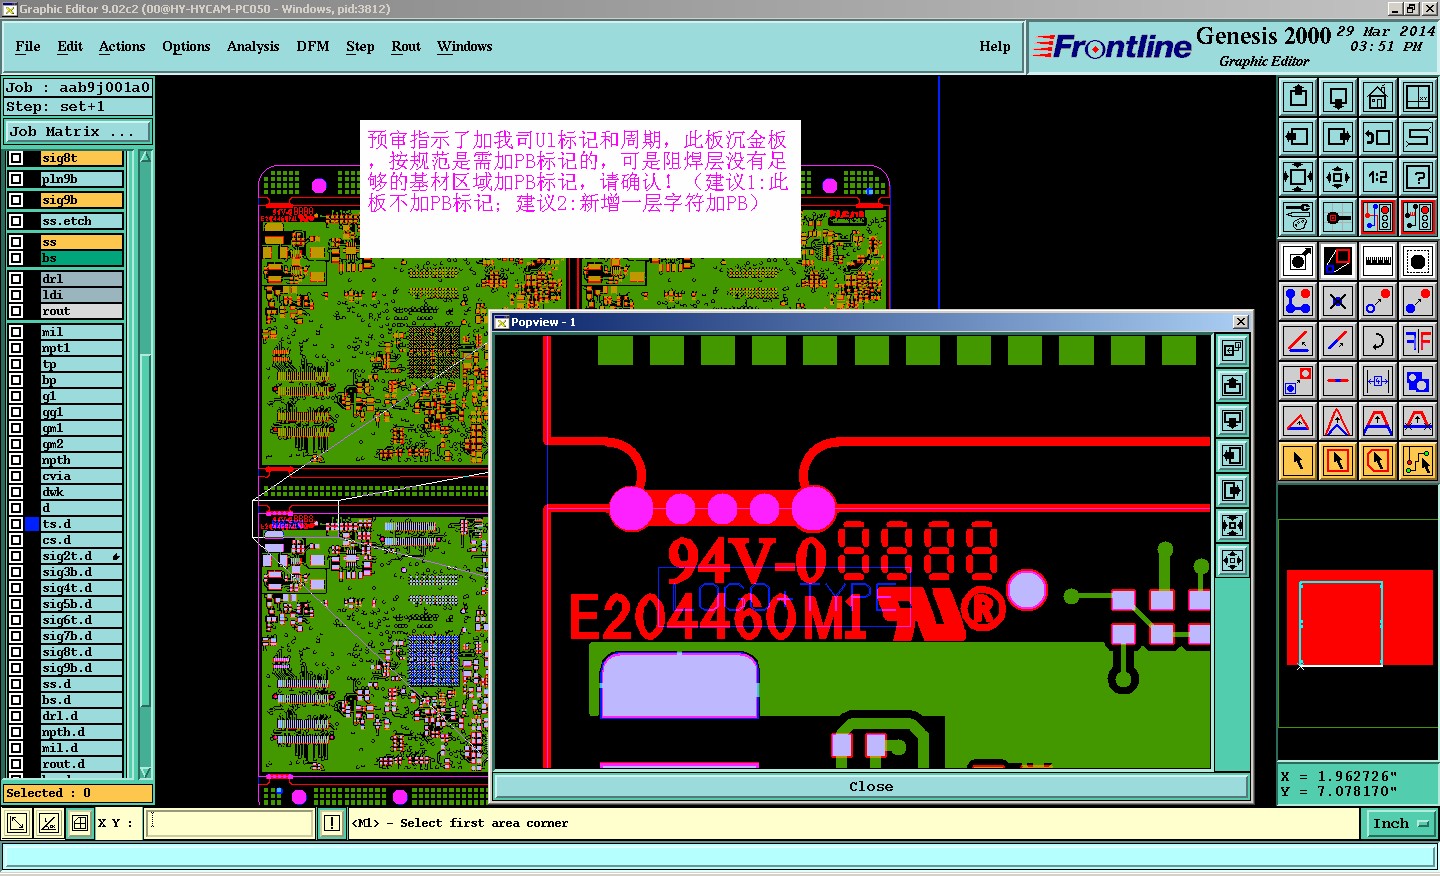Toggle display box for layer sig2t.d
This screenshot has height=876, width=1440.
[x=16, y=556]
